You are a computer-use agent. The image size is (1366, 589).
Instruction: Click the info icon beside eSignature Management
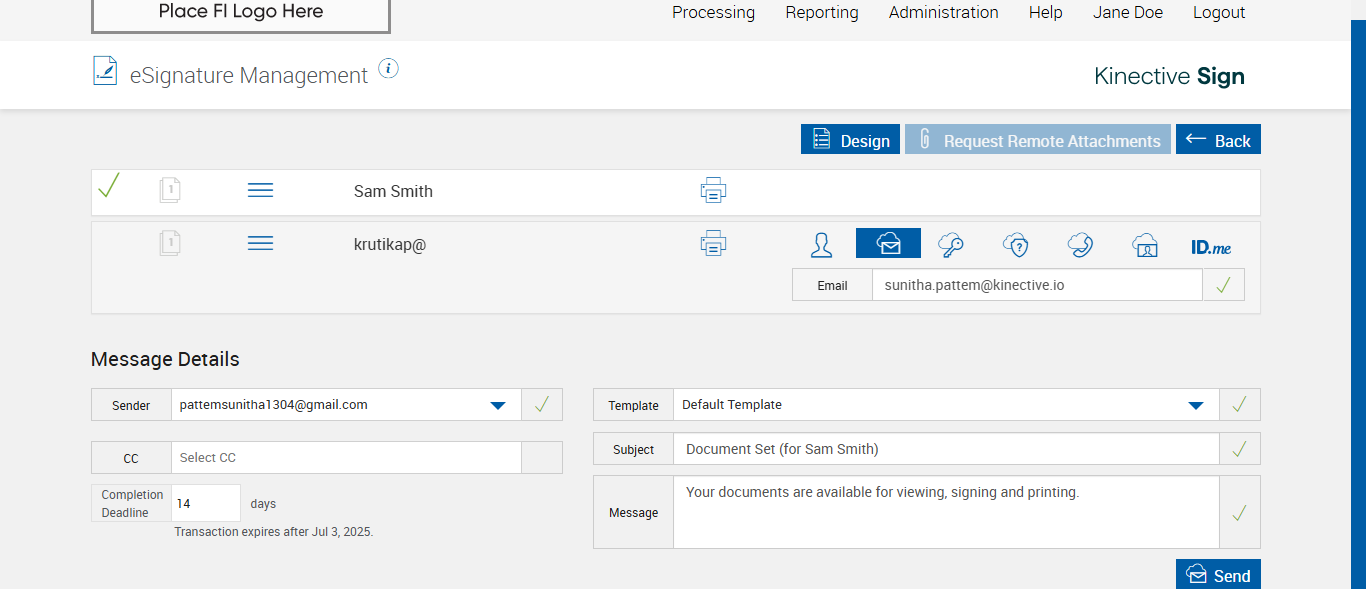(x=389, y=69)
